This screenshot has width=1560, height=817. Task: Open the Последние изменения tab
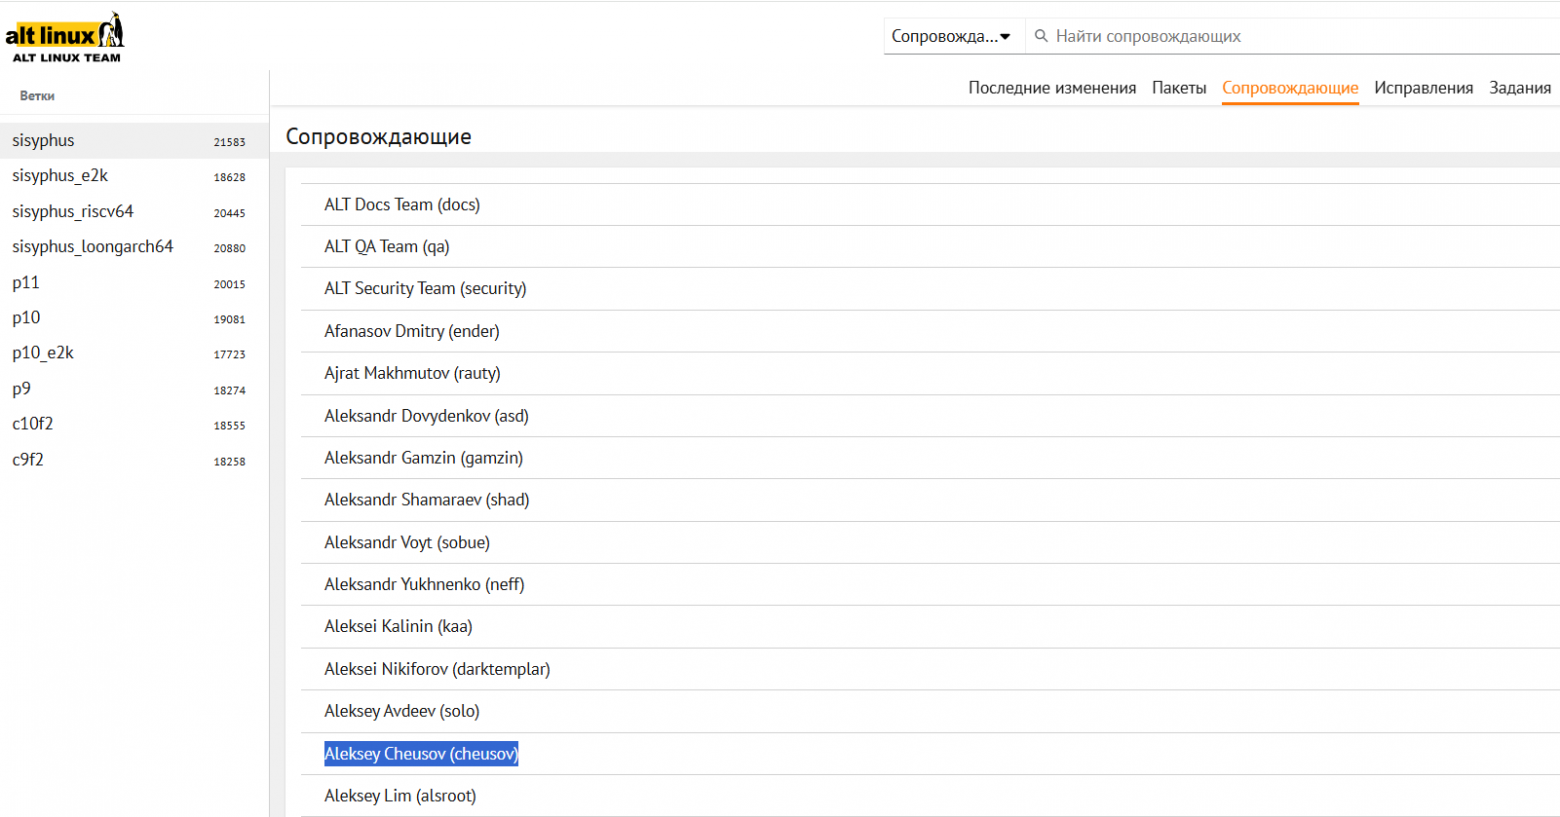[x=1052, y=88]
